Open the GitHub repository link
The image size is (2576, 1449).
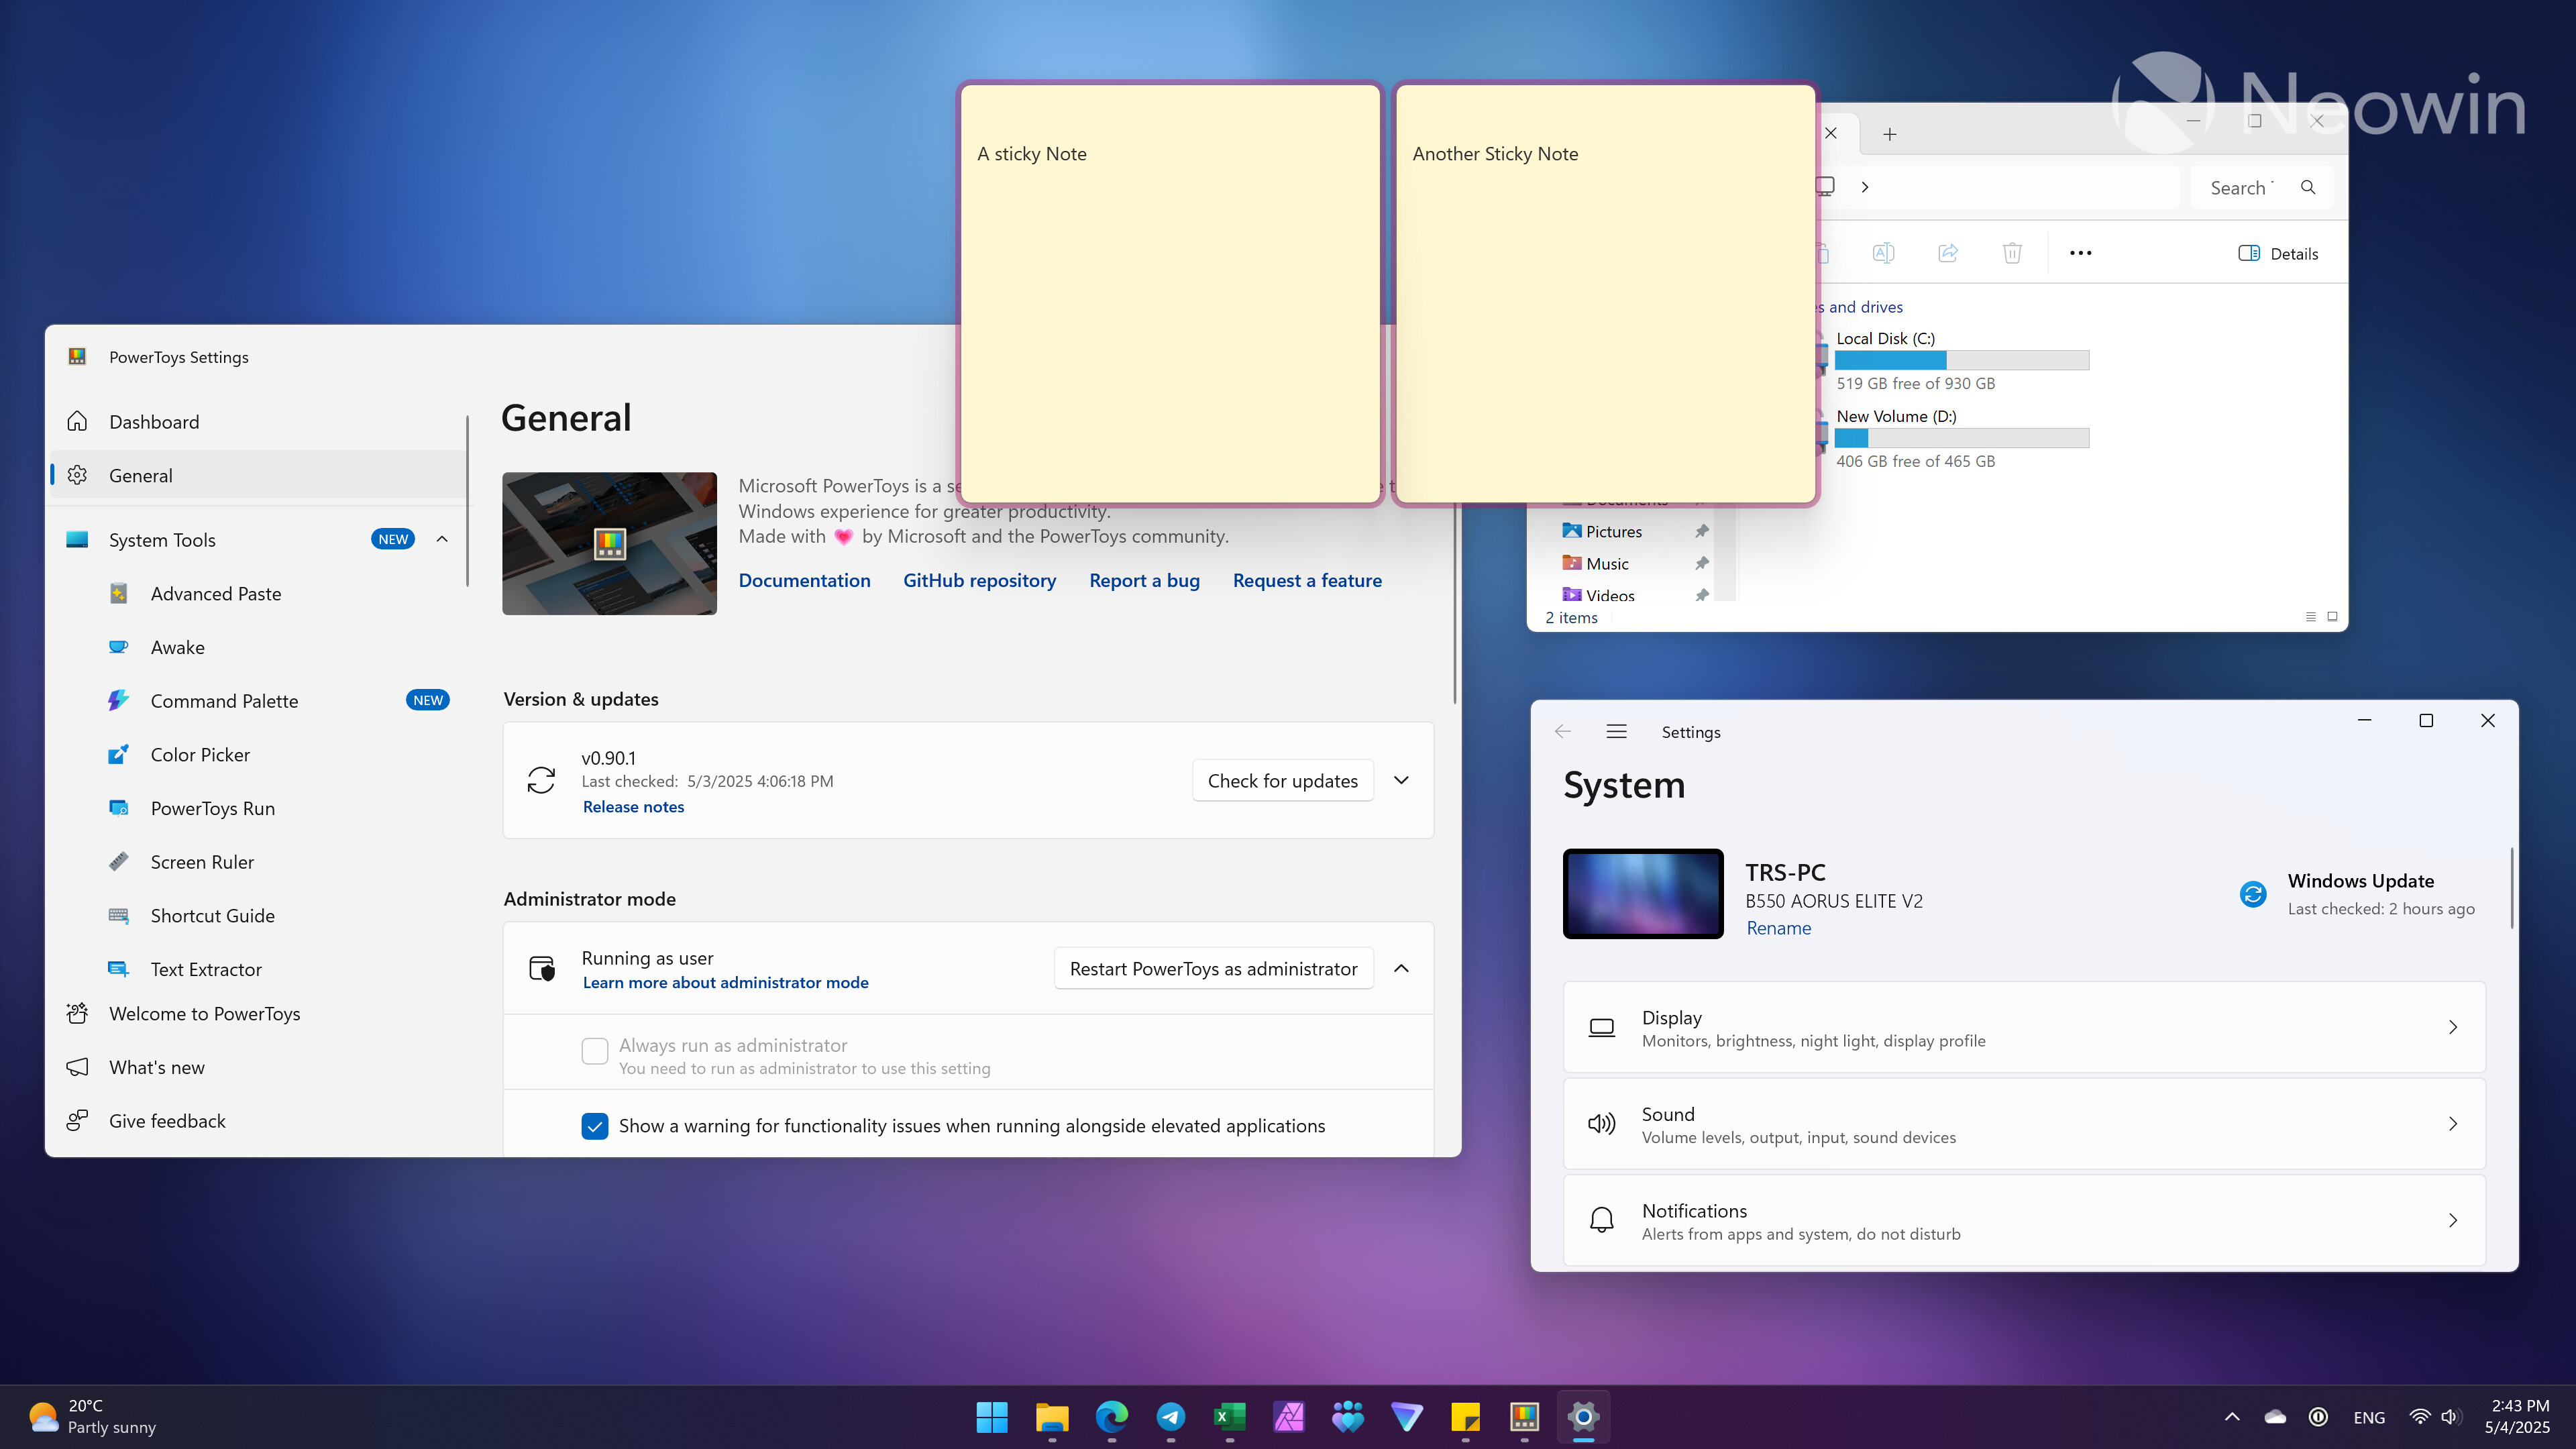(x=979, y=580)
